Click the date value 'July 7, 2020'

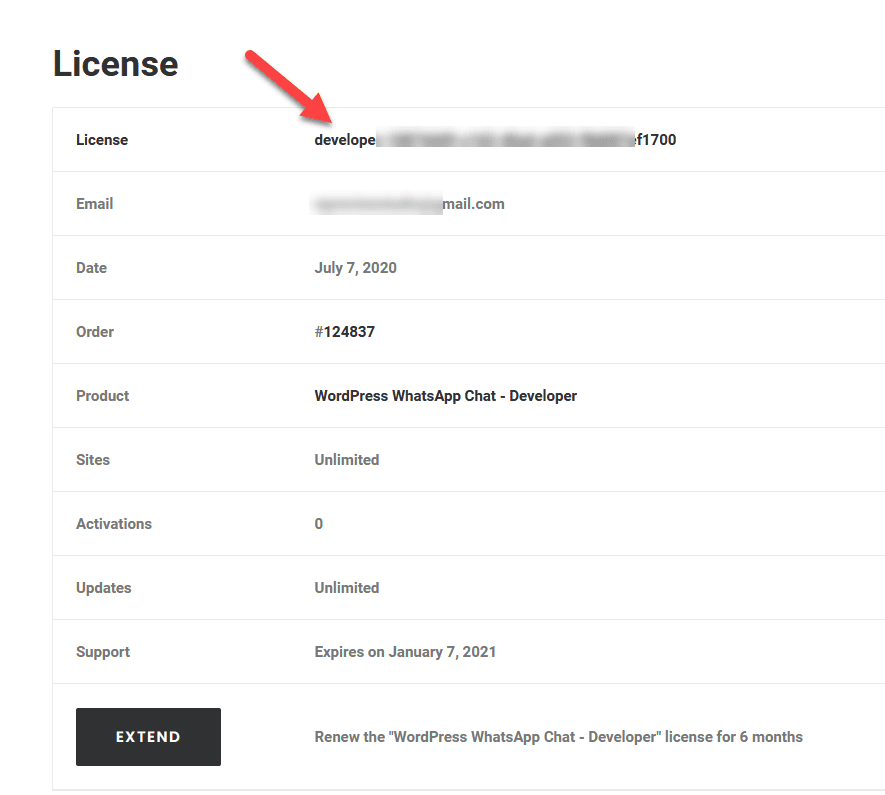click(x=355, y=267)
